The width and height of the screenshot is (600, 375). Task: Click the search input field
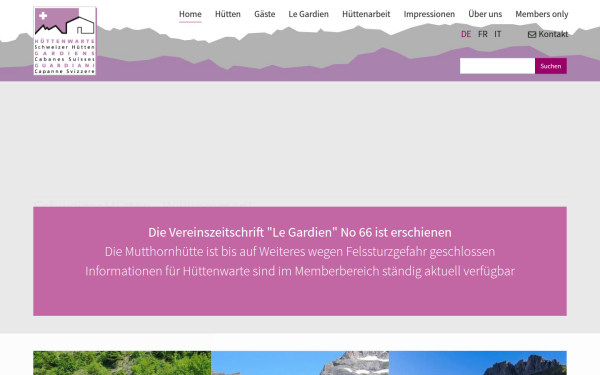pyautogui.click(x=497, y=66)
